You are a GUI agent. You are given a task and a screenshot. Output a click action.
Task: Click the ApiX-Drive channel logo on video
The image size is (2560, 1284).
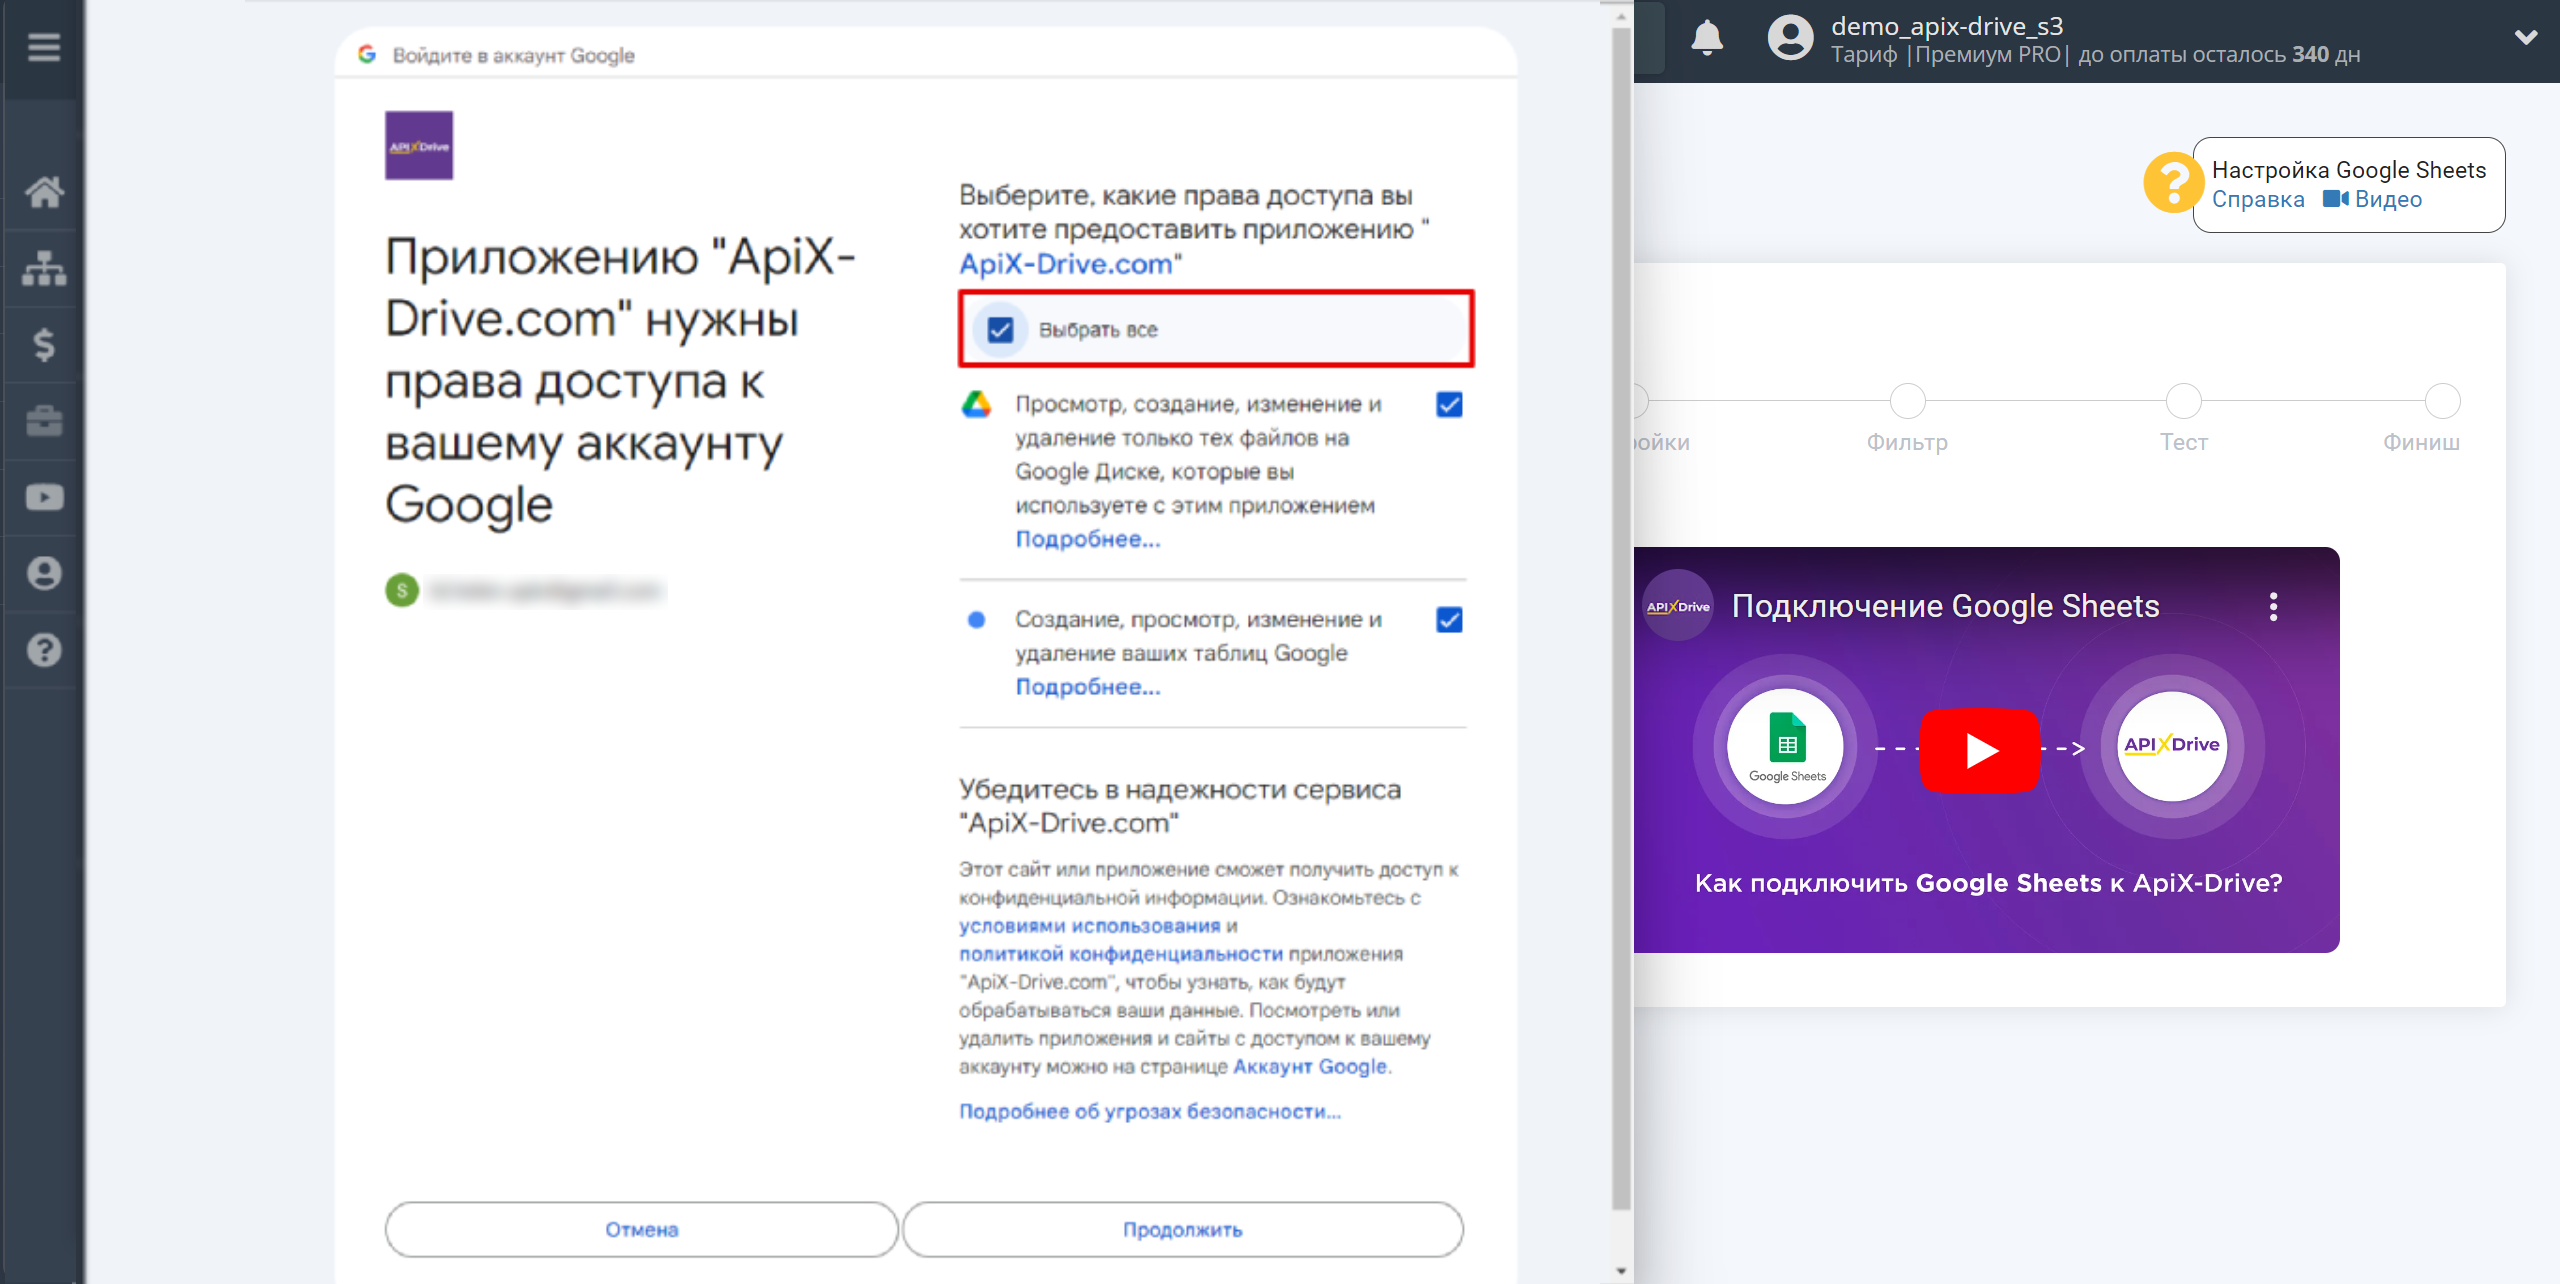(x=1678, y=606)
